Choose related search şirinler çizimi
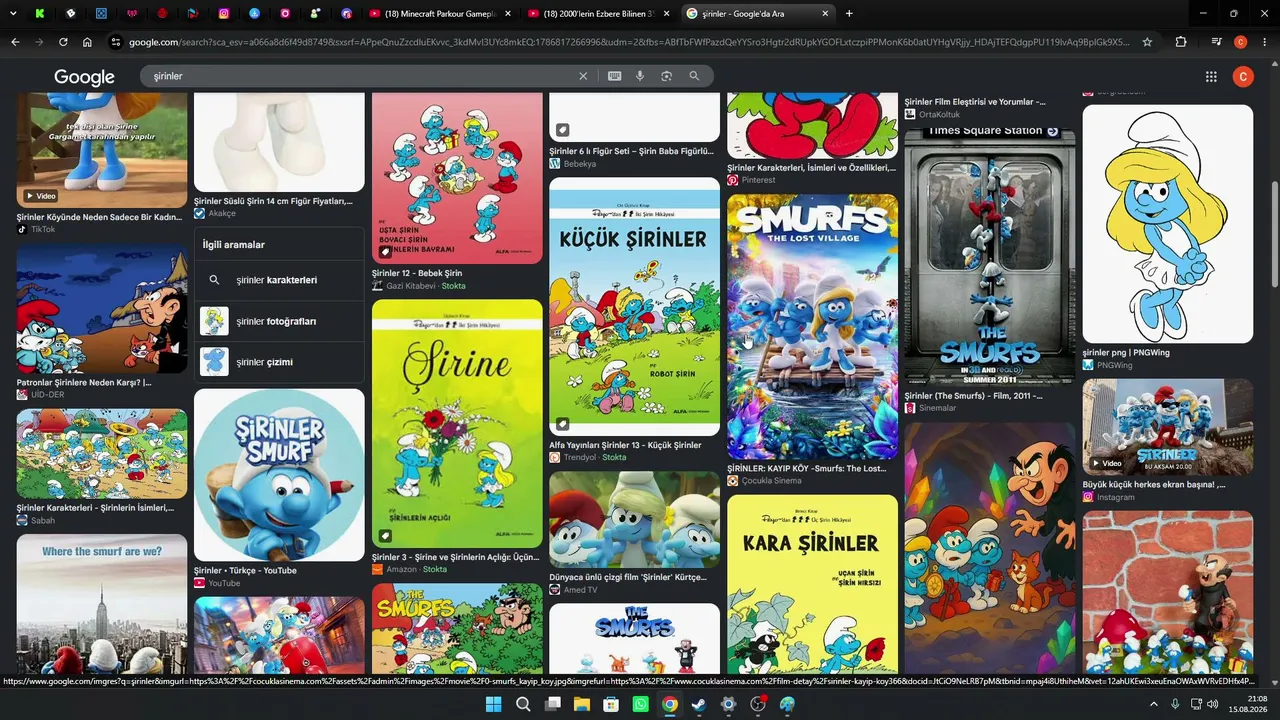 pos(279,362)
